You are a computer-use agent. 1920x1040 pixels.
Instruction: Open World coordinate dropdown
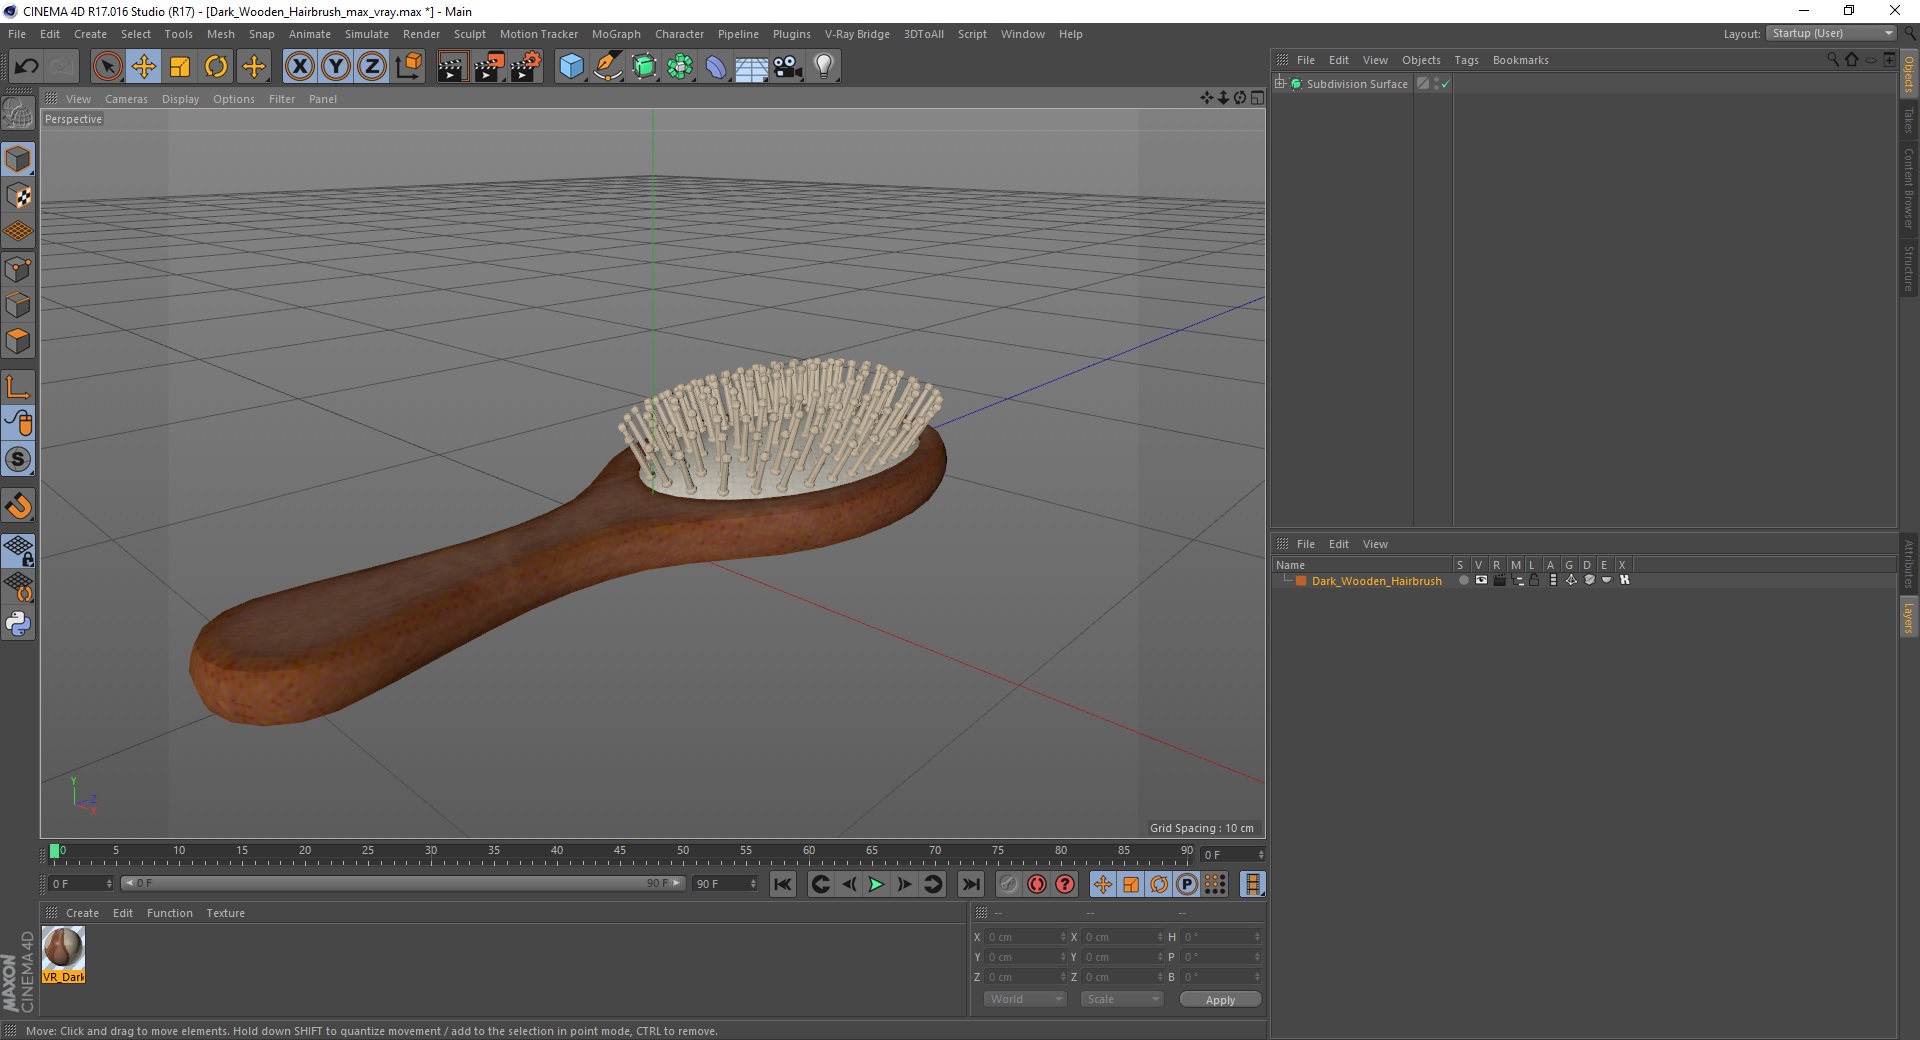1025,999
